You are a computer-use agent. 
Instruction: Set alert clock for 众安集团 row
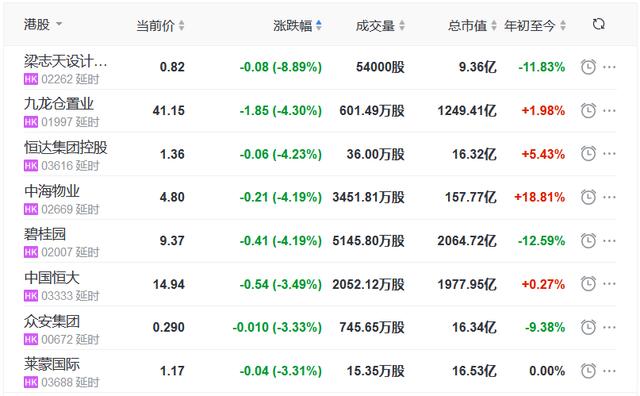point(588,327)
